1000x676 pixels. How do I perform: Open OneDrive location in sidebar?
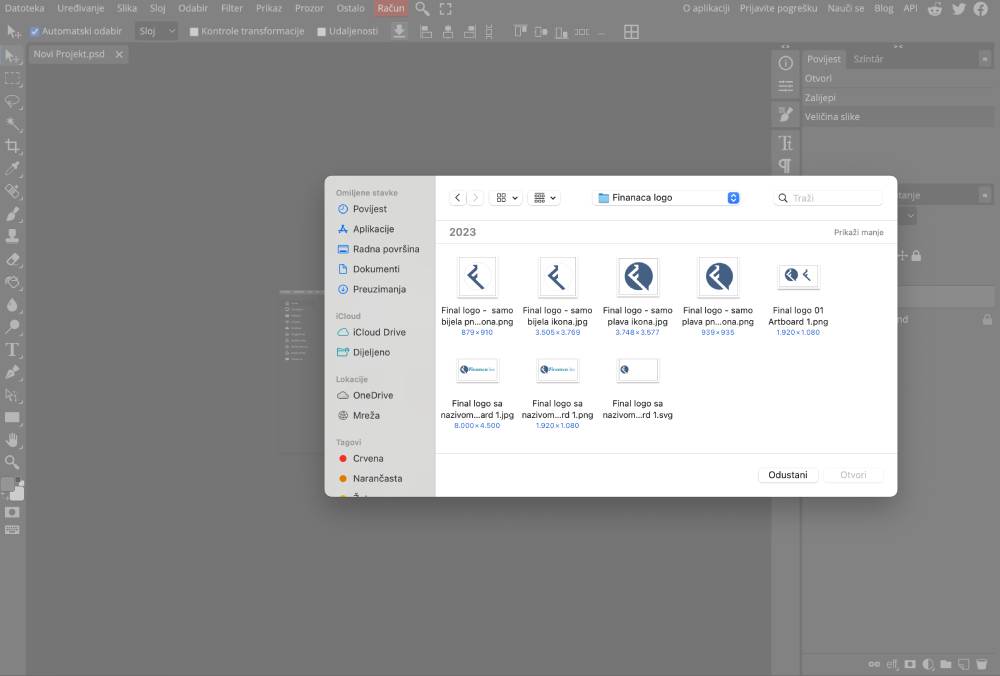(365, 395)
